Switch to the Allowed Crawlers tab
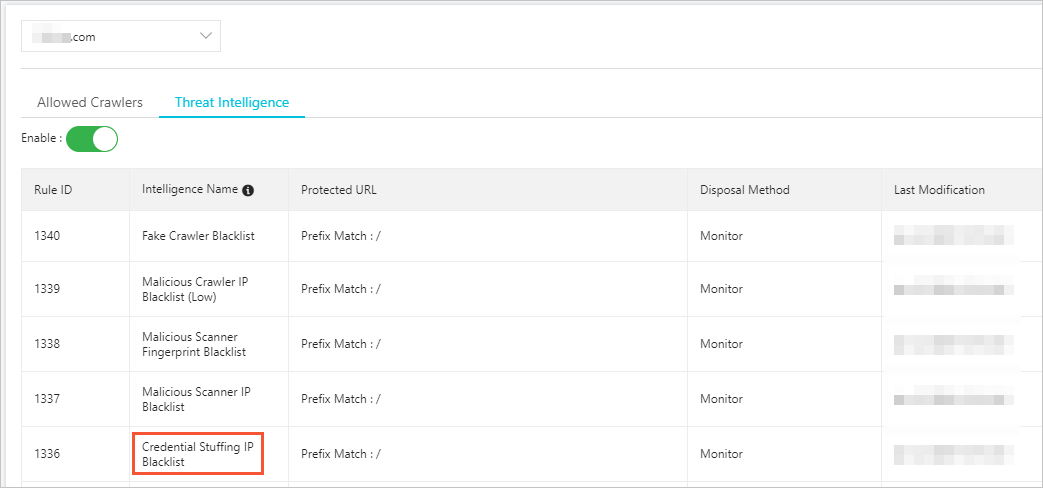Viewport: 1043px width, 488px height. tap(90, 102)
